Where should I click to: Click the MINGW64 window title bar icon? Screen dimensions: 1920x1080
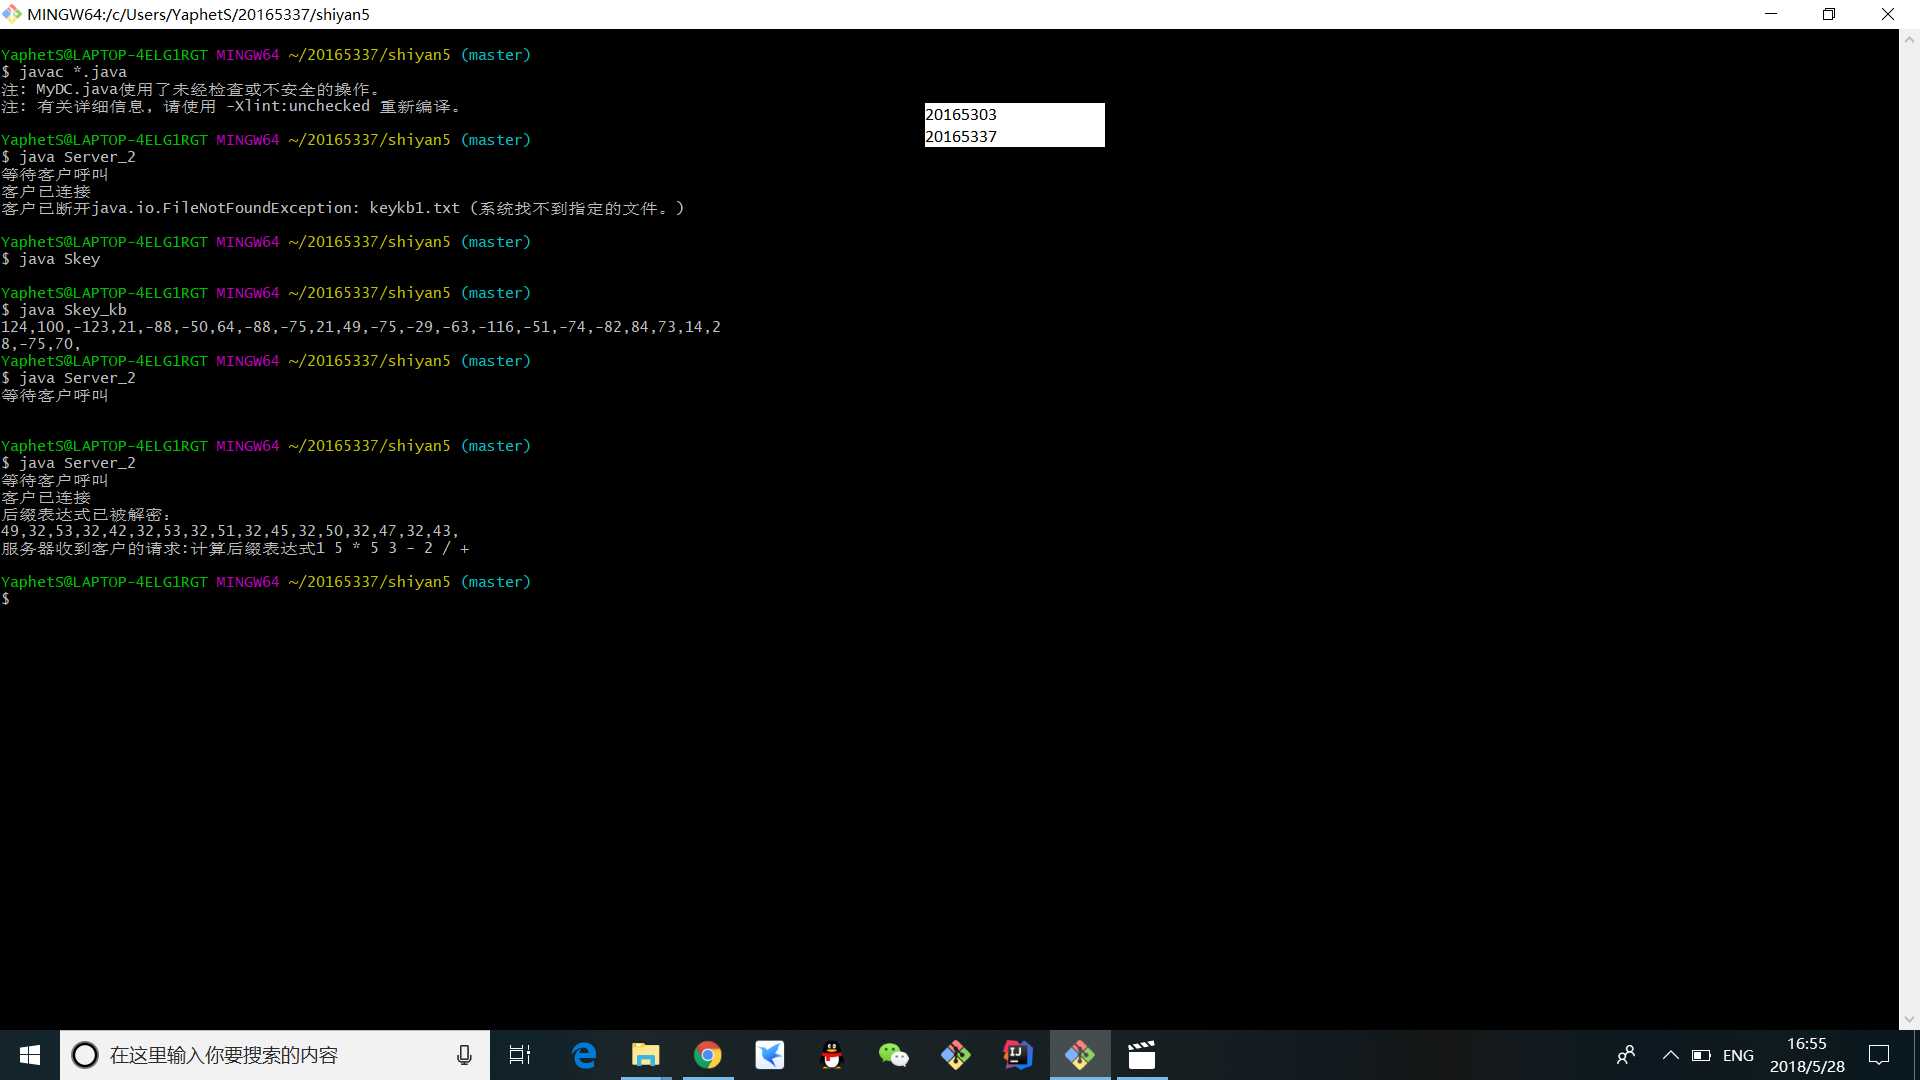tap(12, 14)
